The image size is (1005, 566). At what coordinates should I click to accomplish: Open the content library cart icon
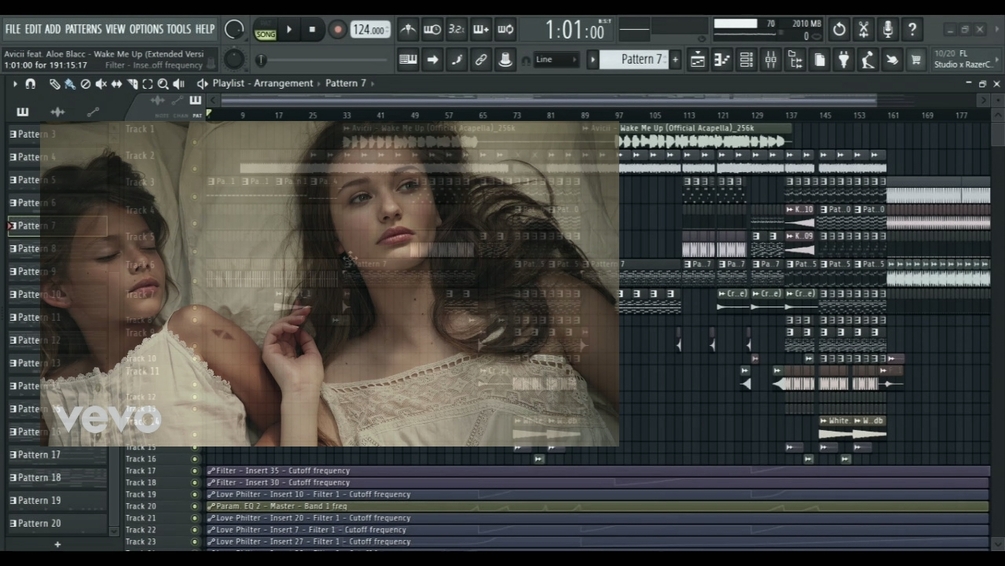coord(916,60)
